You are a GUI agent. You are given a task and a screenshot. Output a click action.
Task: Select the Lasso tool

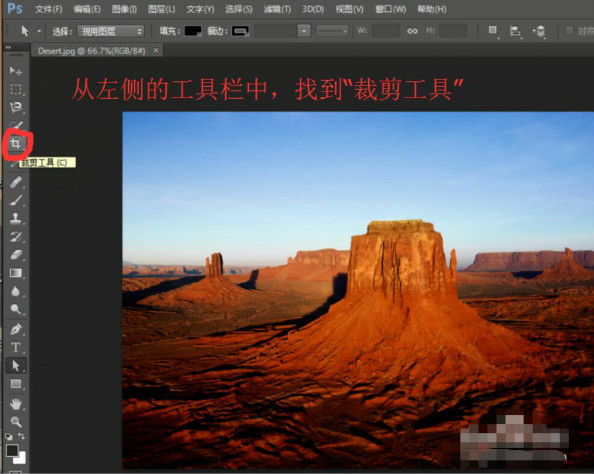tap(16, 107)
